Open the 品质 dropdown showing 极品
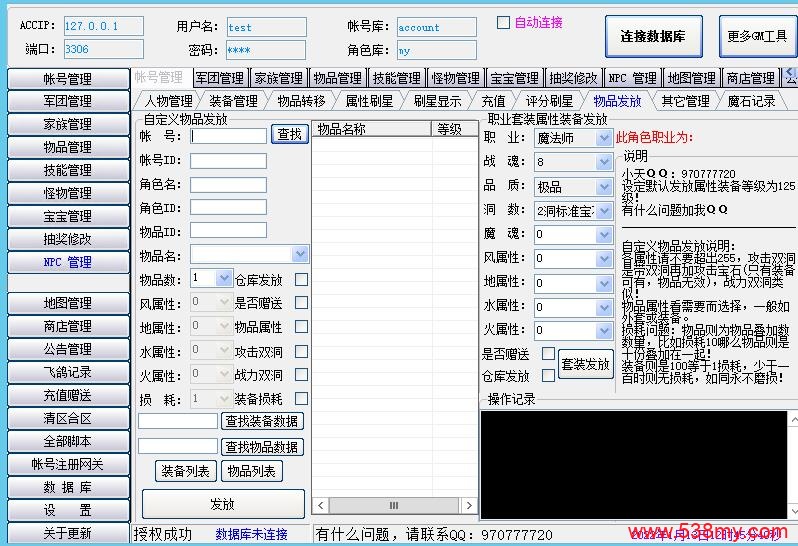 coord(604,187)
